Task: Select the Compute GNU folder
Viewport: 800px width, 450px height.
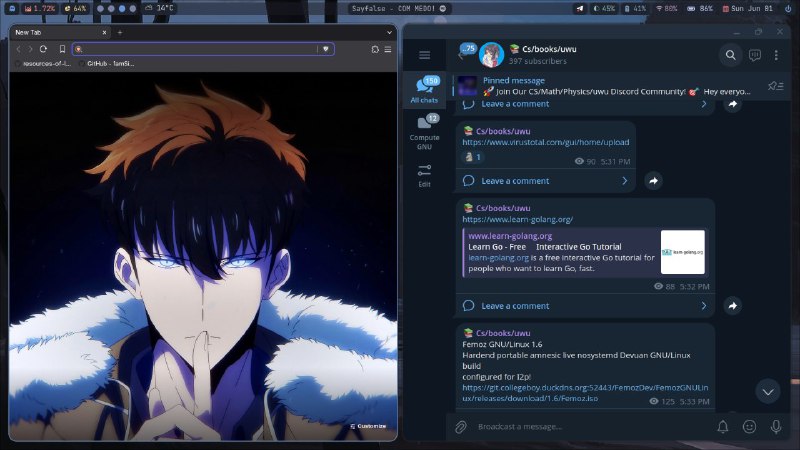Action: click(424, 132)
